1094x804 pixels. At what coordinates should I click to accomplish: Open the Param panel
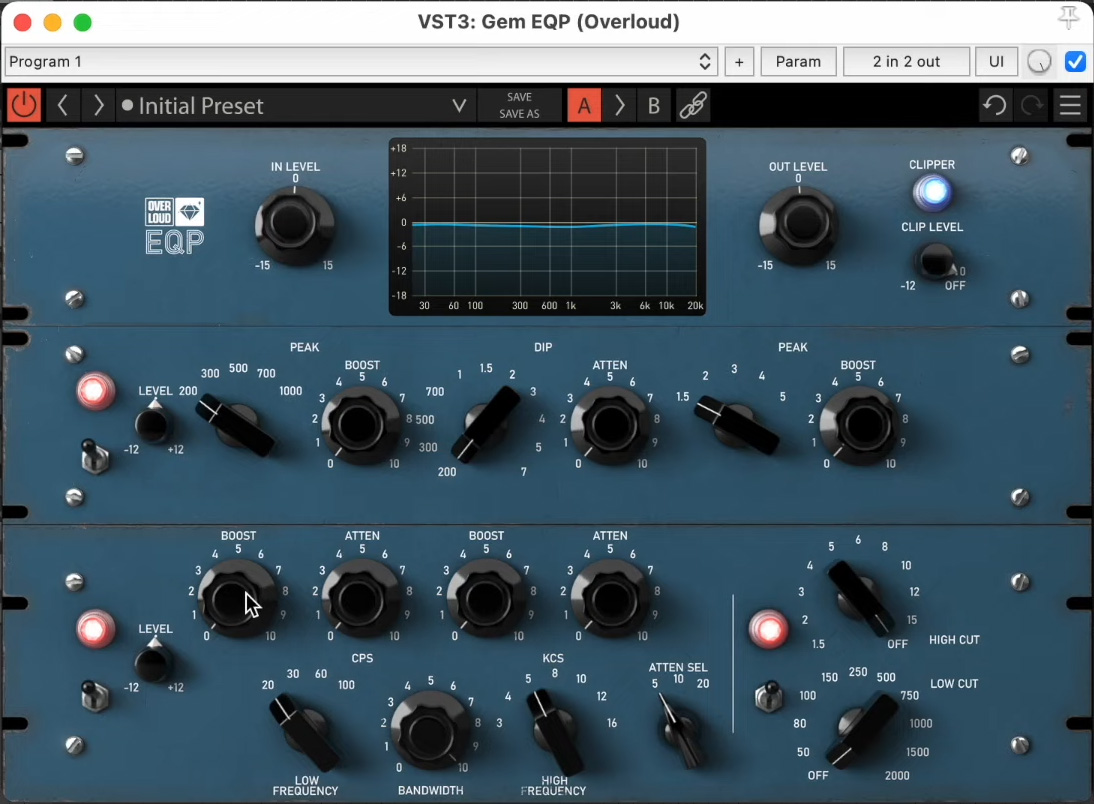coord(798,61)
